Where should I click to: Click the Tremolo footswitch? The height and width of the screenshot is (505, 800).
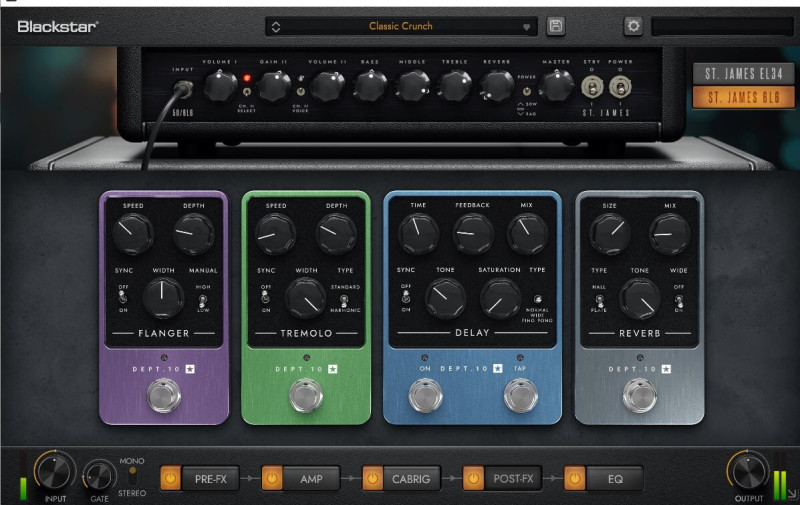pyautogui.click(x=306, y=395)
